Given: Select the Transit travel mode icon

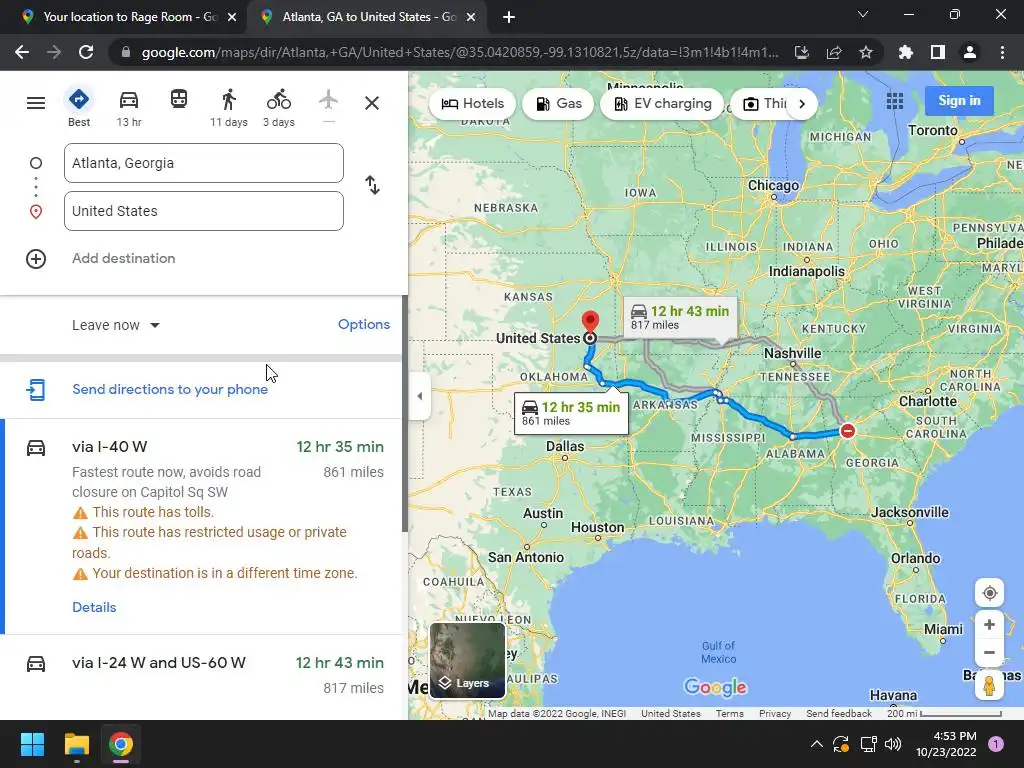Looking at the screenshot, I should 179,100.
